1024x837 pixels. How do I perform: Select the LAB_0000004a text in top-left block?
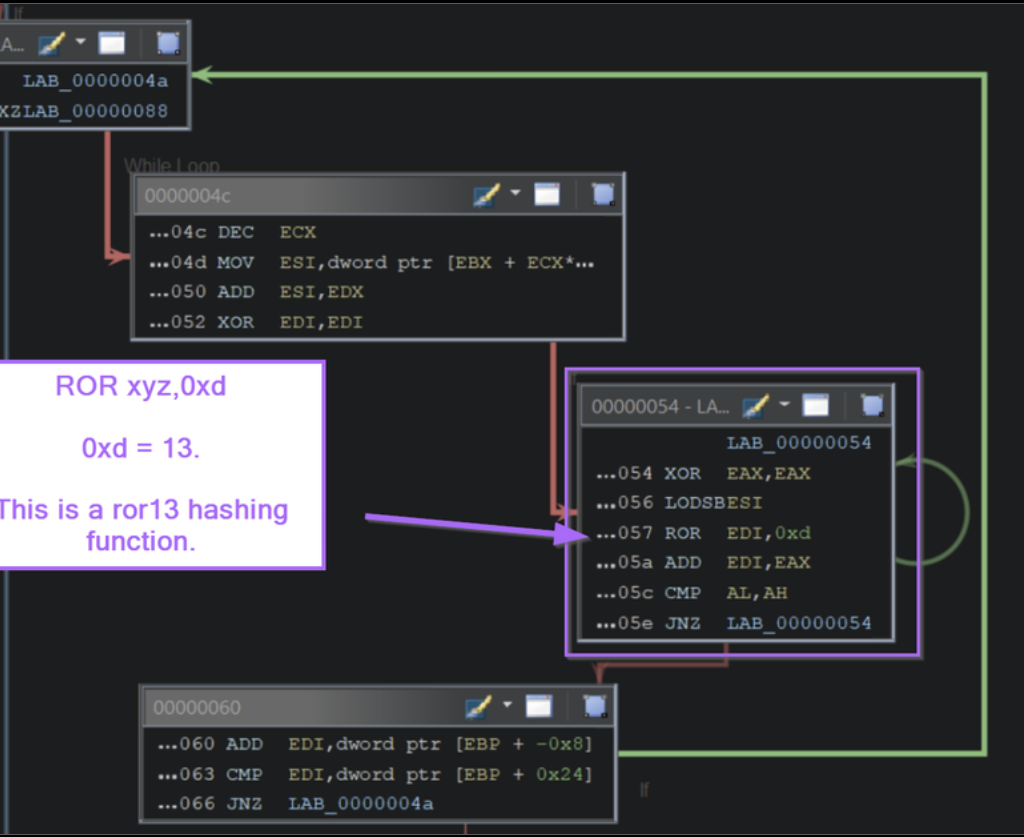pos(95,81)
